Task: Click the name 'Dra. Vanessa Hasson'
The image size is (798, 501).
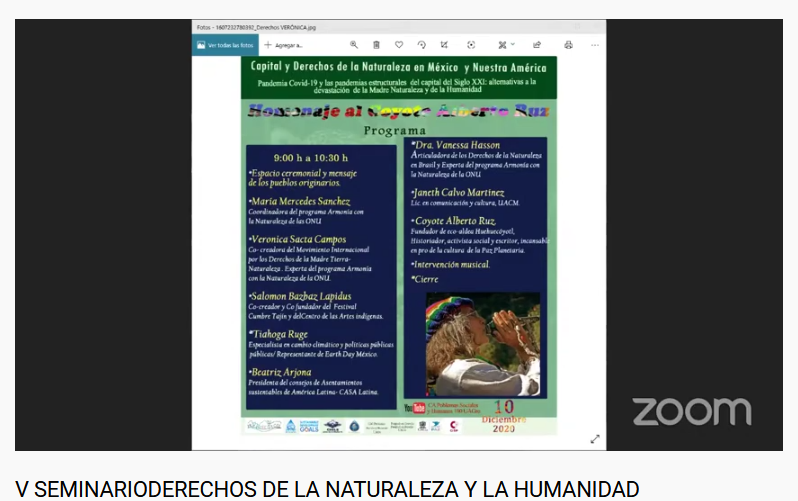Action: tap(456, 145)
